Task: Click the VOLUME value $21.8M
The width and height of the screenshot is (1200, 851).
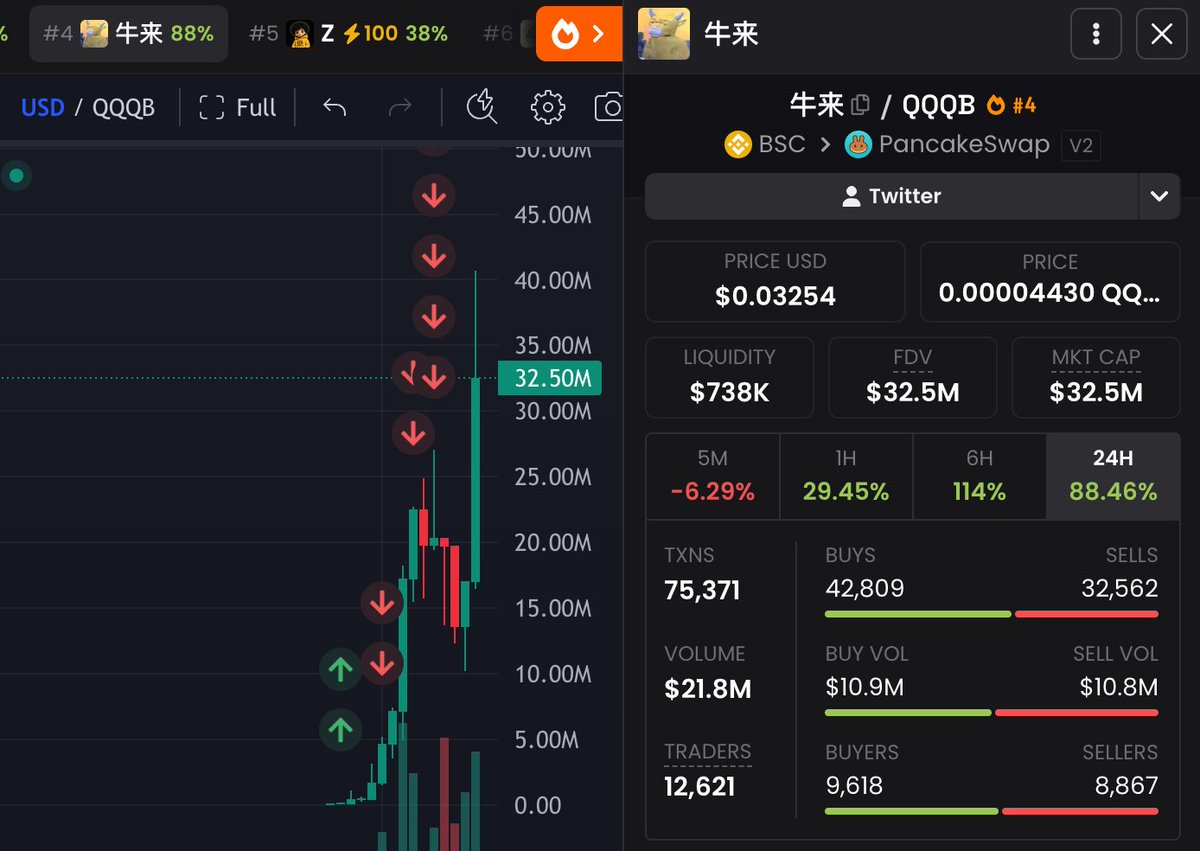Action: (x=707, y=689)
